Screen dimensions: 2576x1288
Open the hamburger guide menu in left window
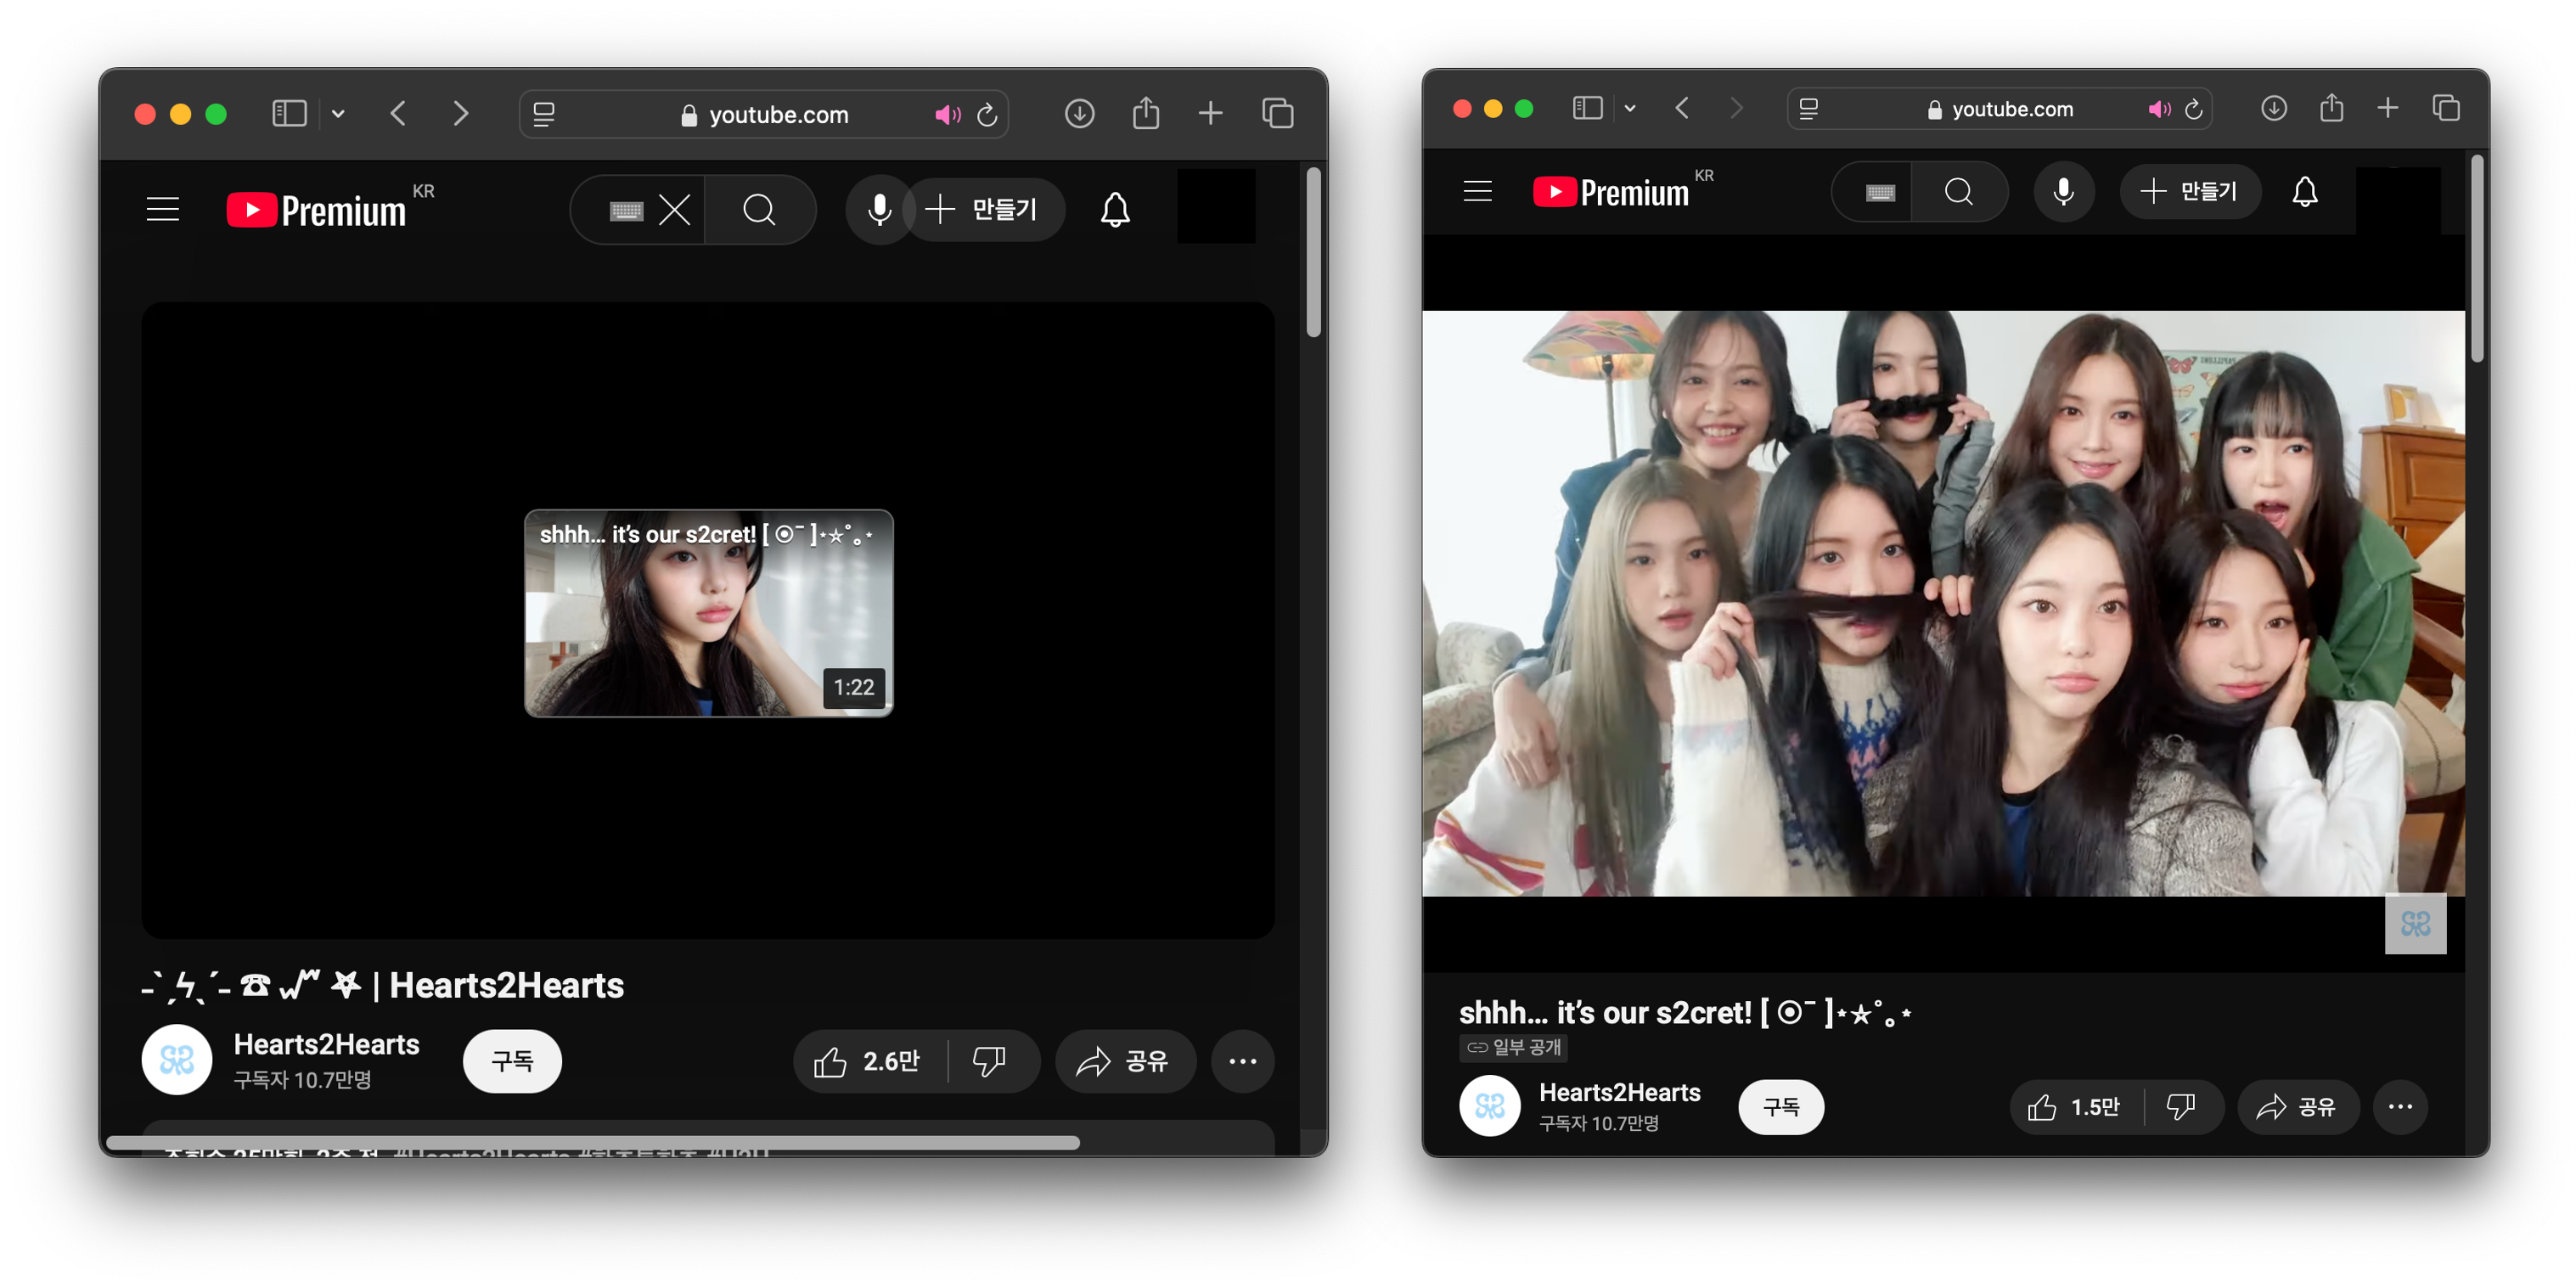(162, 209)
